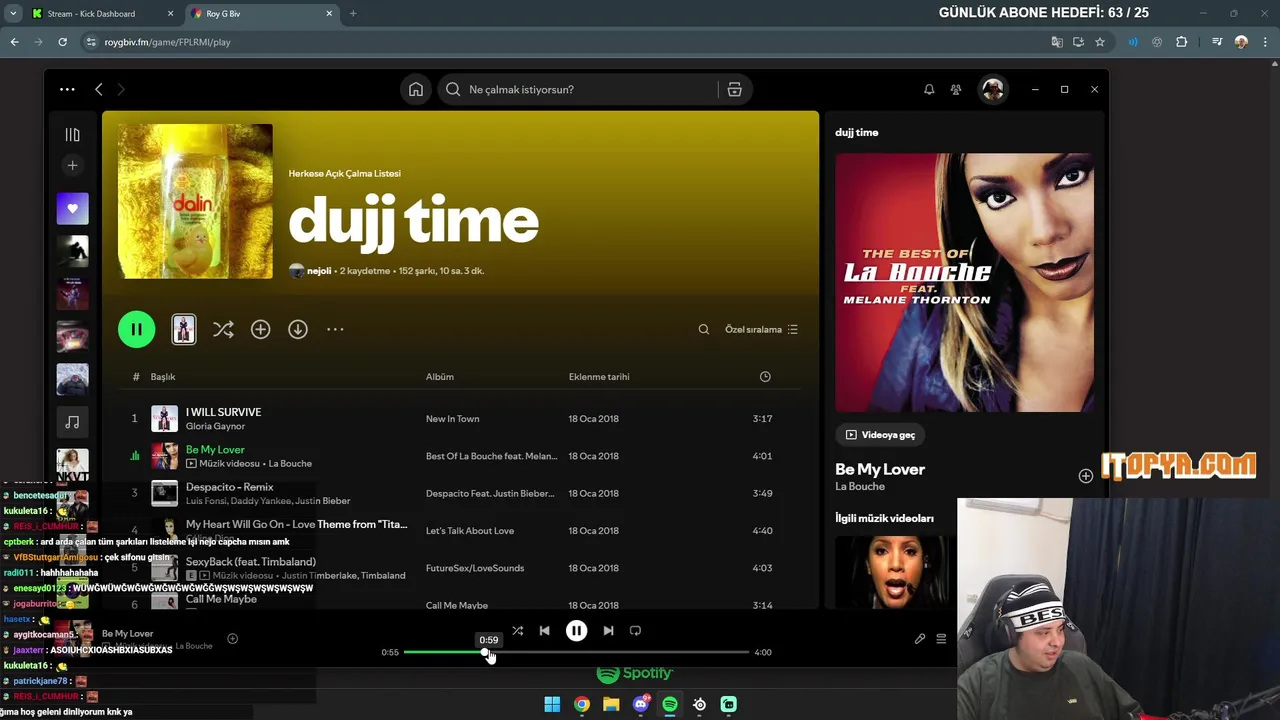Open Windows Start menu
The image size is (1280, 720).
[x=552, y=705]
